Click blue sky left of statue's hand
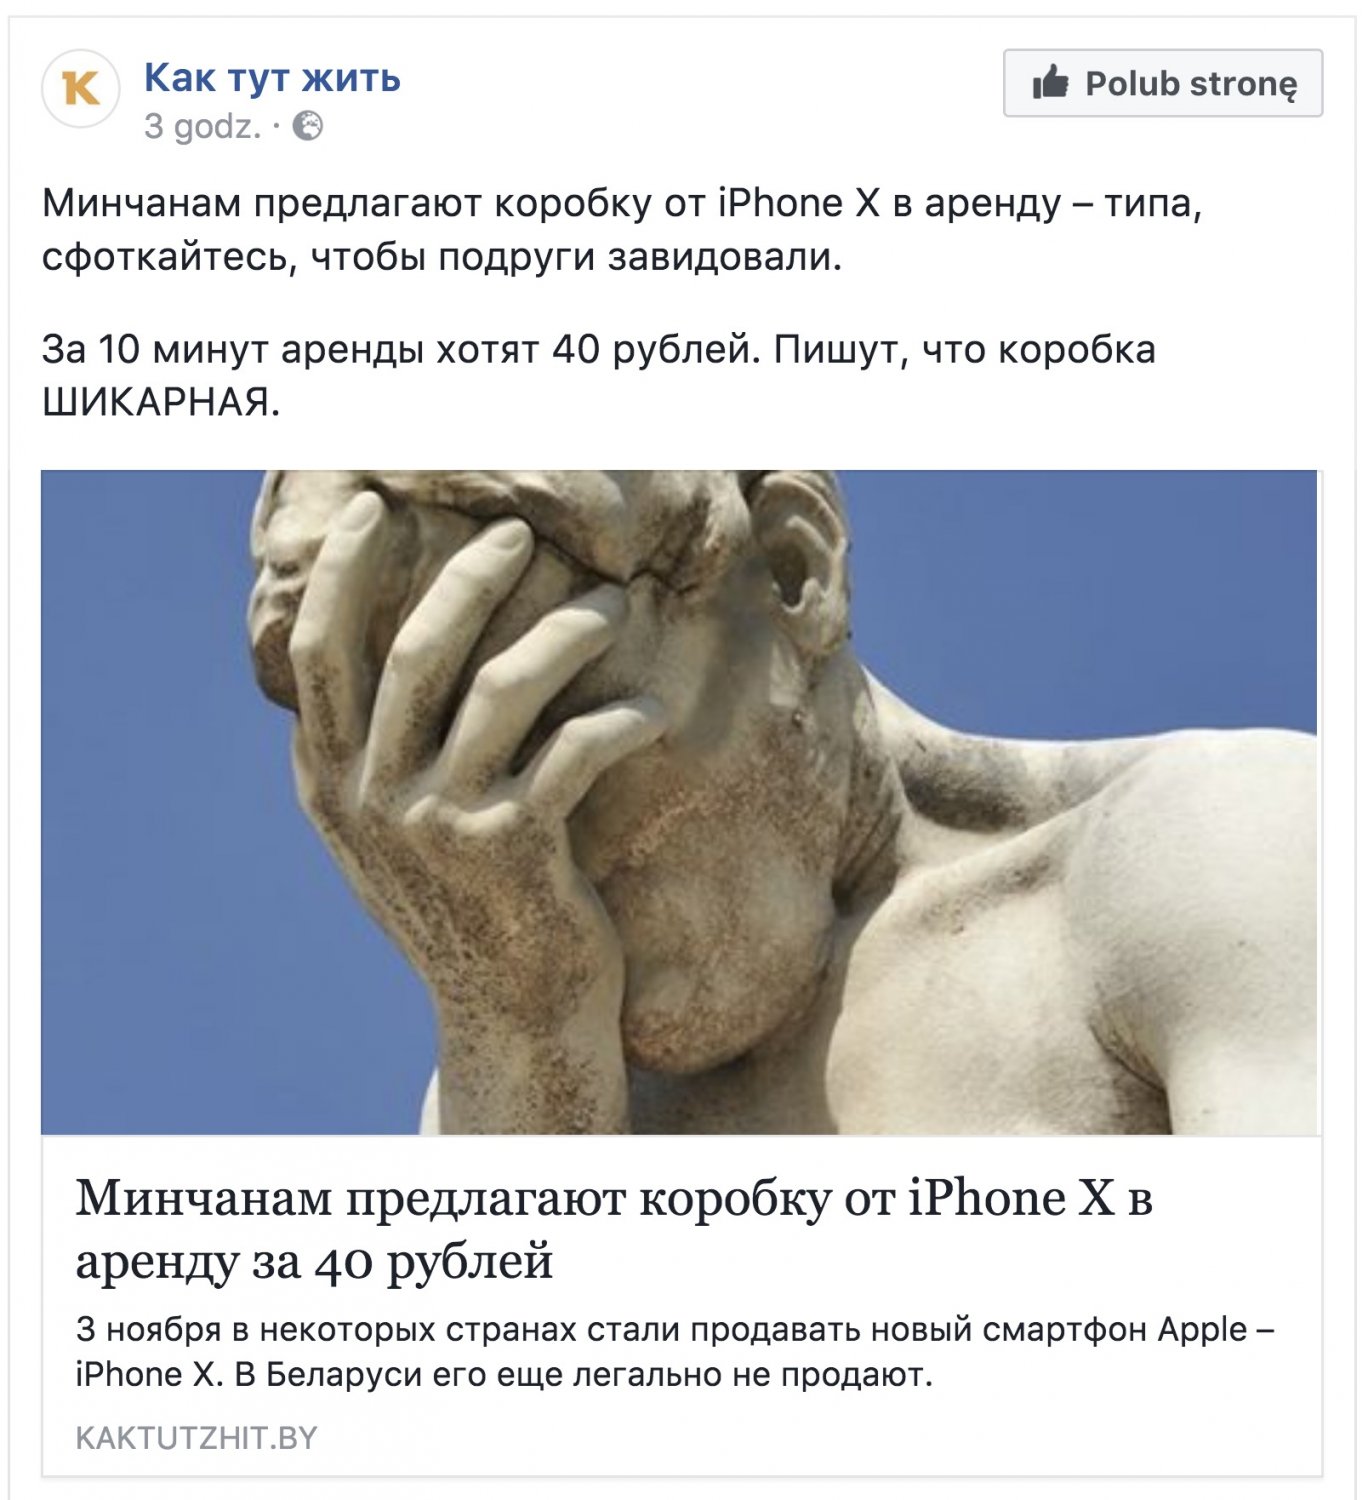Image resolution: width=1368 pixels, height=1500 pixels. pos(150,800)
